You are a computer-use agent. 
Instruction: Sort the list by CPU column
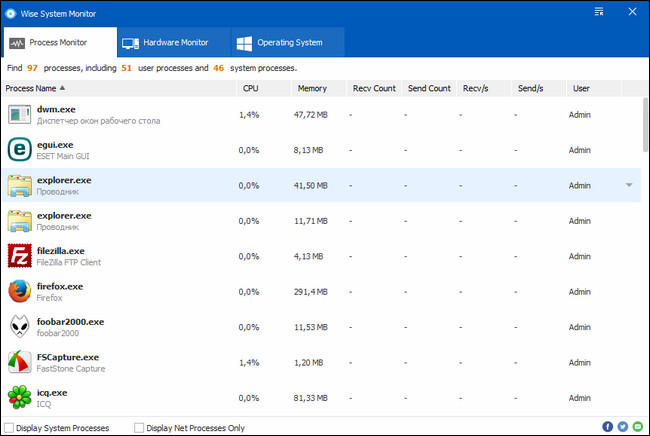(x=251, y=89)
